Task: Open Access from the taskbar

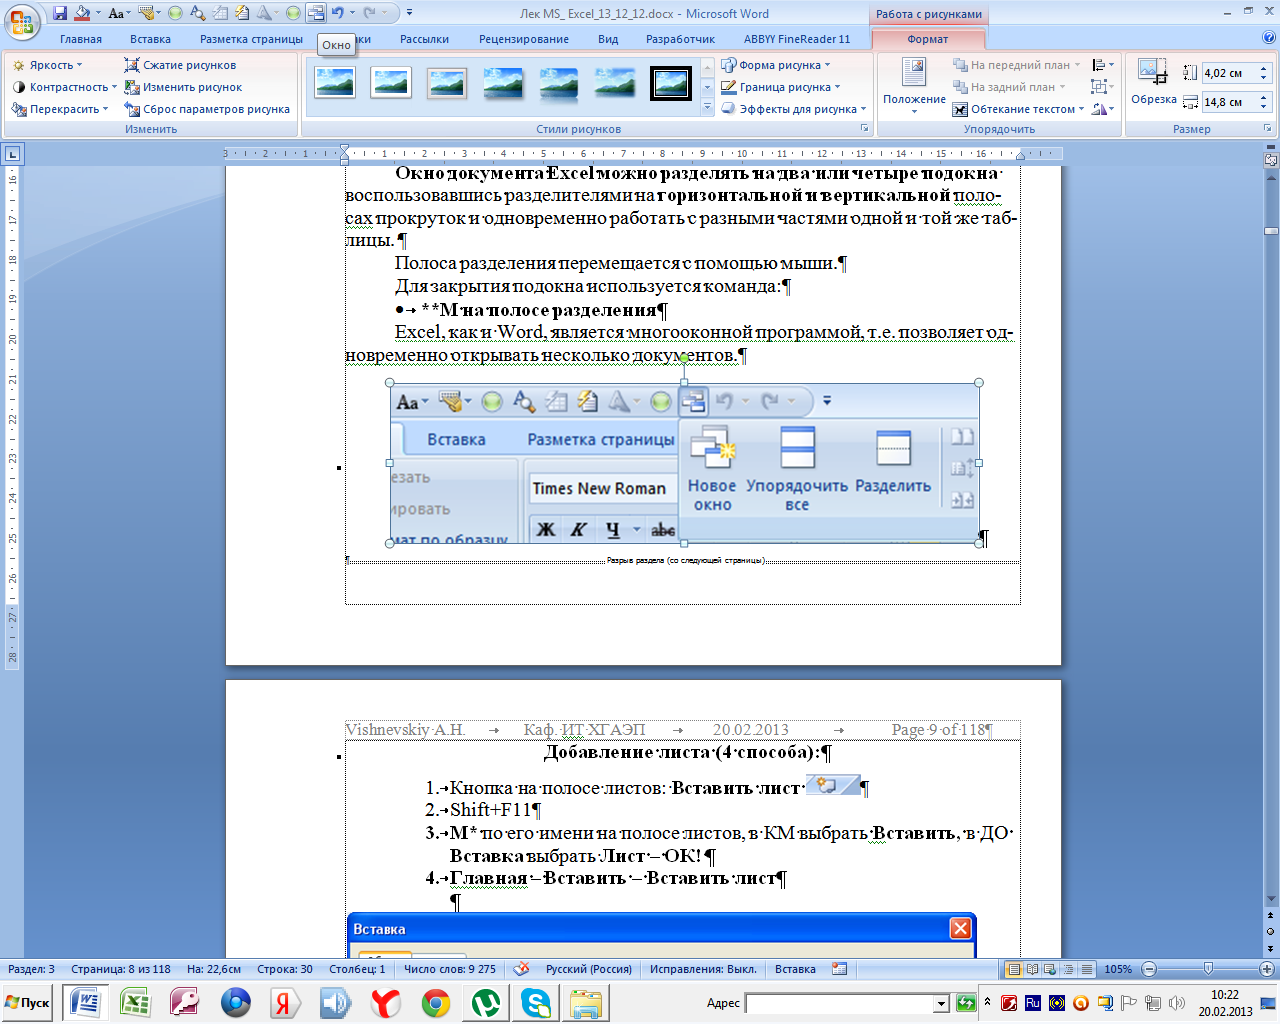Action: pyautogui.click(x=185, y=1003)
